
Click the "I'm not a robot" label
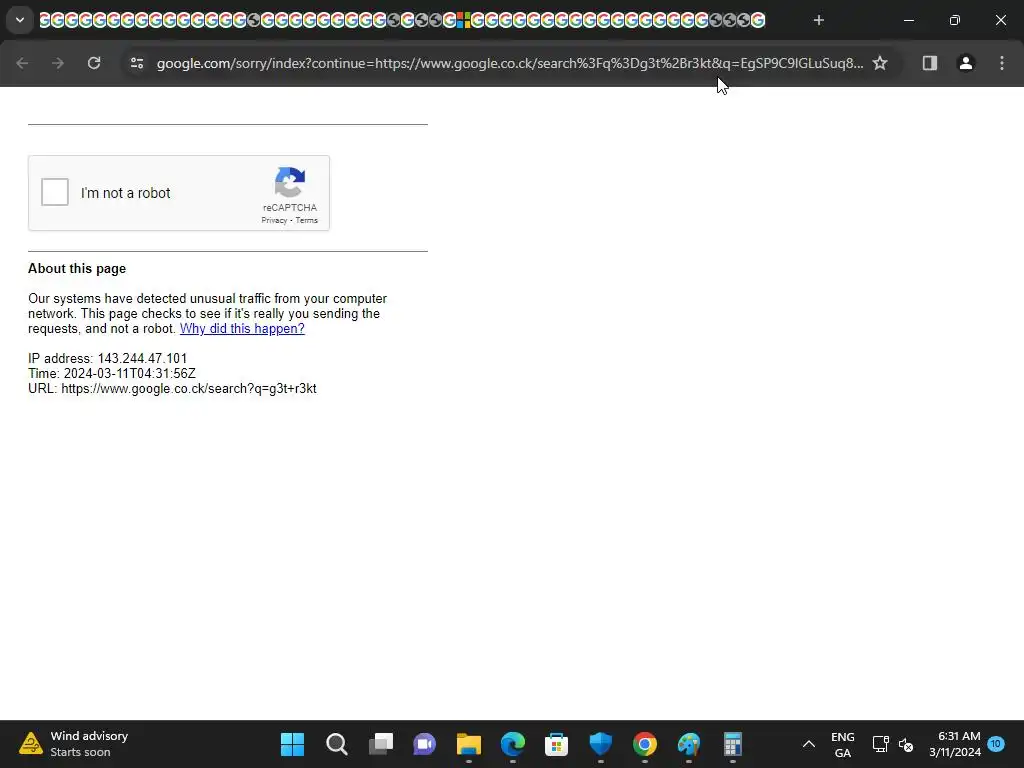[125, 193]
